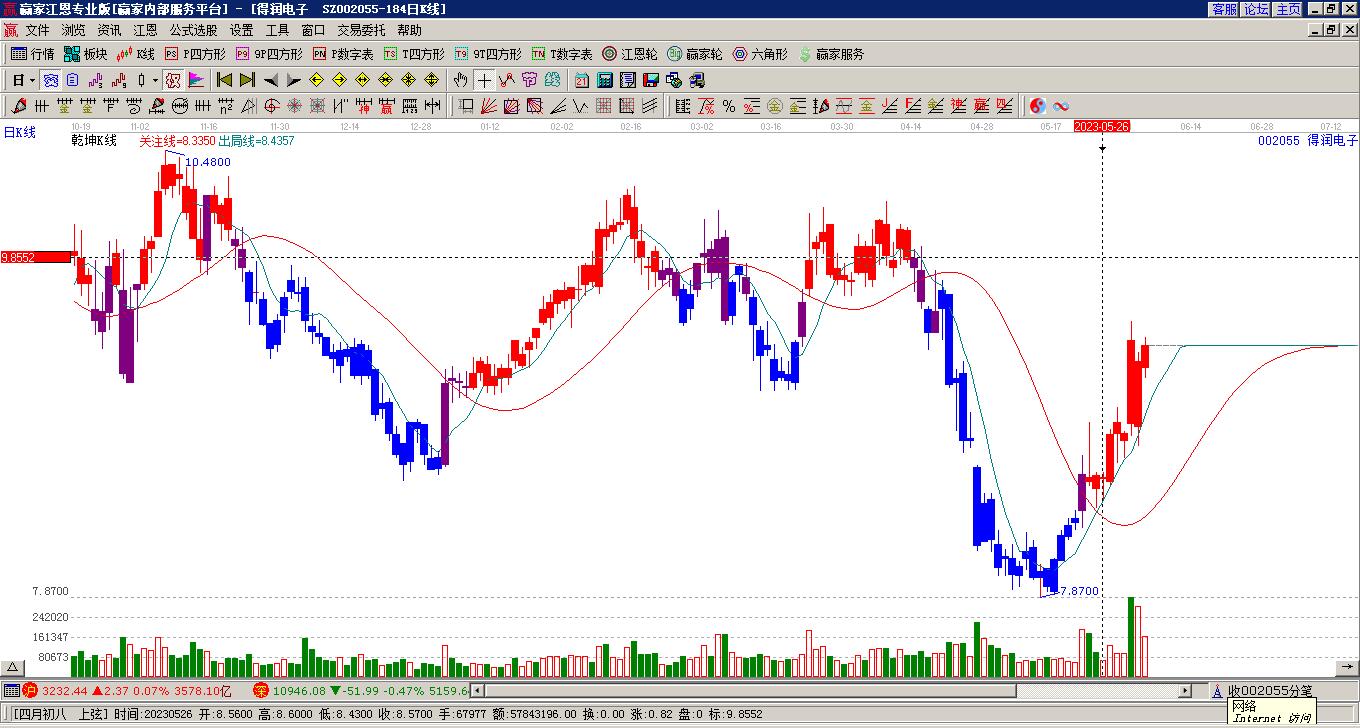
Task: Open the calendar icon showing 21
Action: 582,80
